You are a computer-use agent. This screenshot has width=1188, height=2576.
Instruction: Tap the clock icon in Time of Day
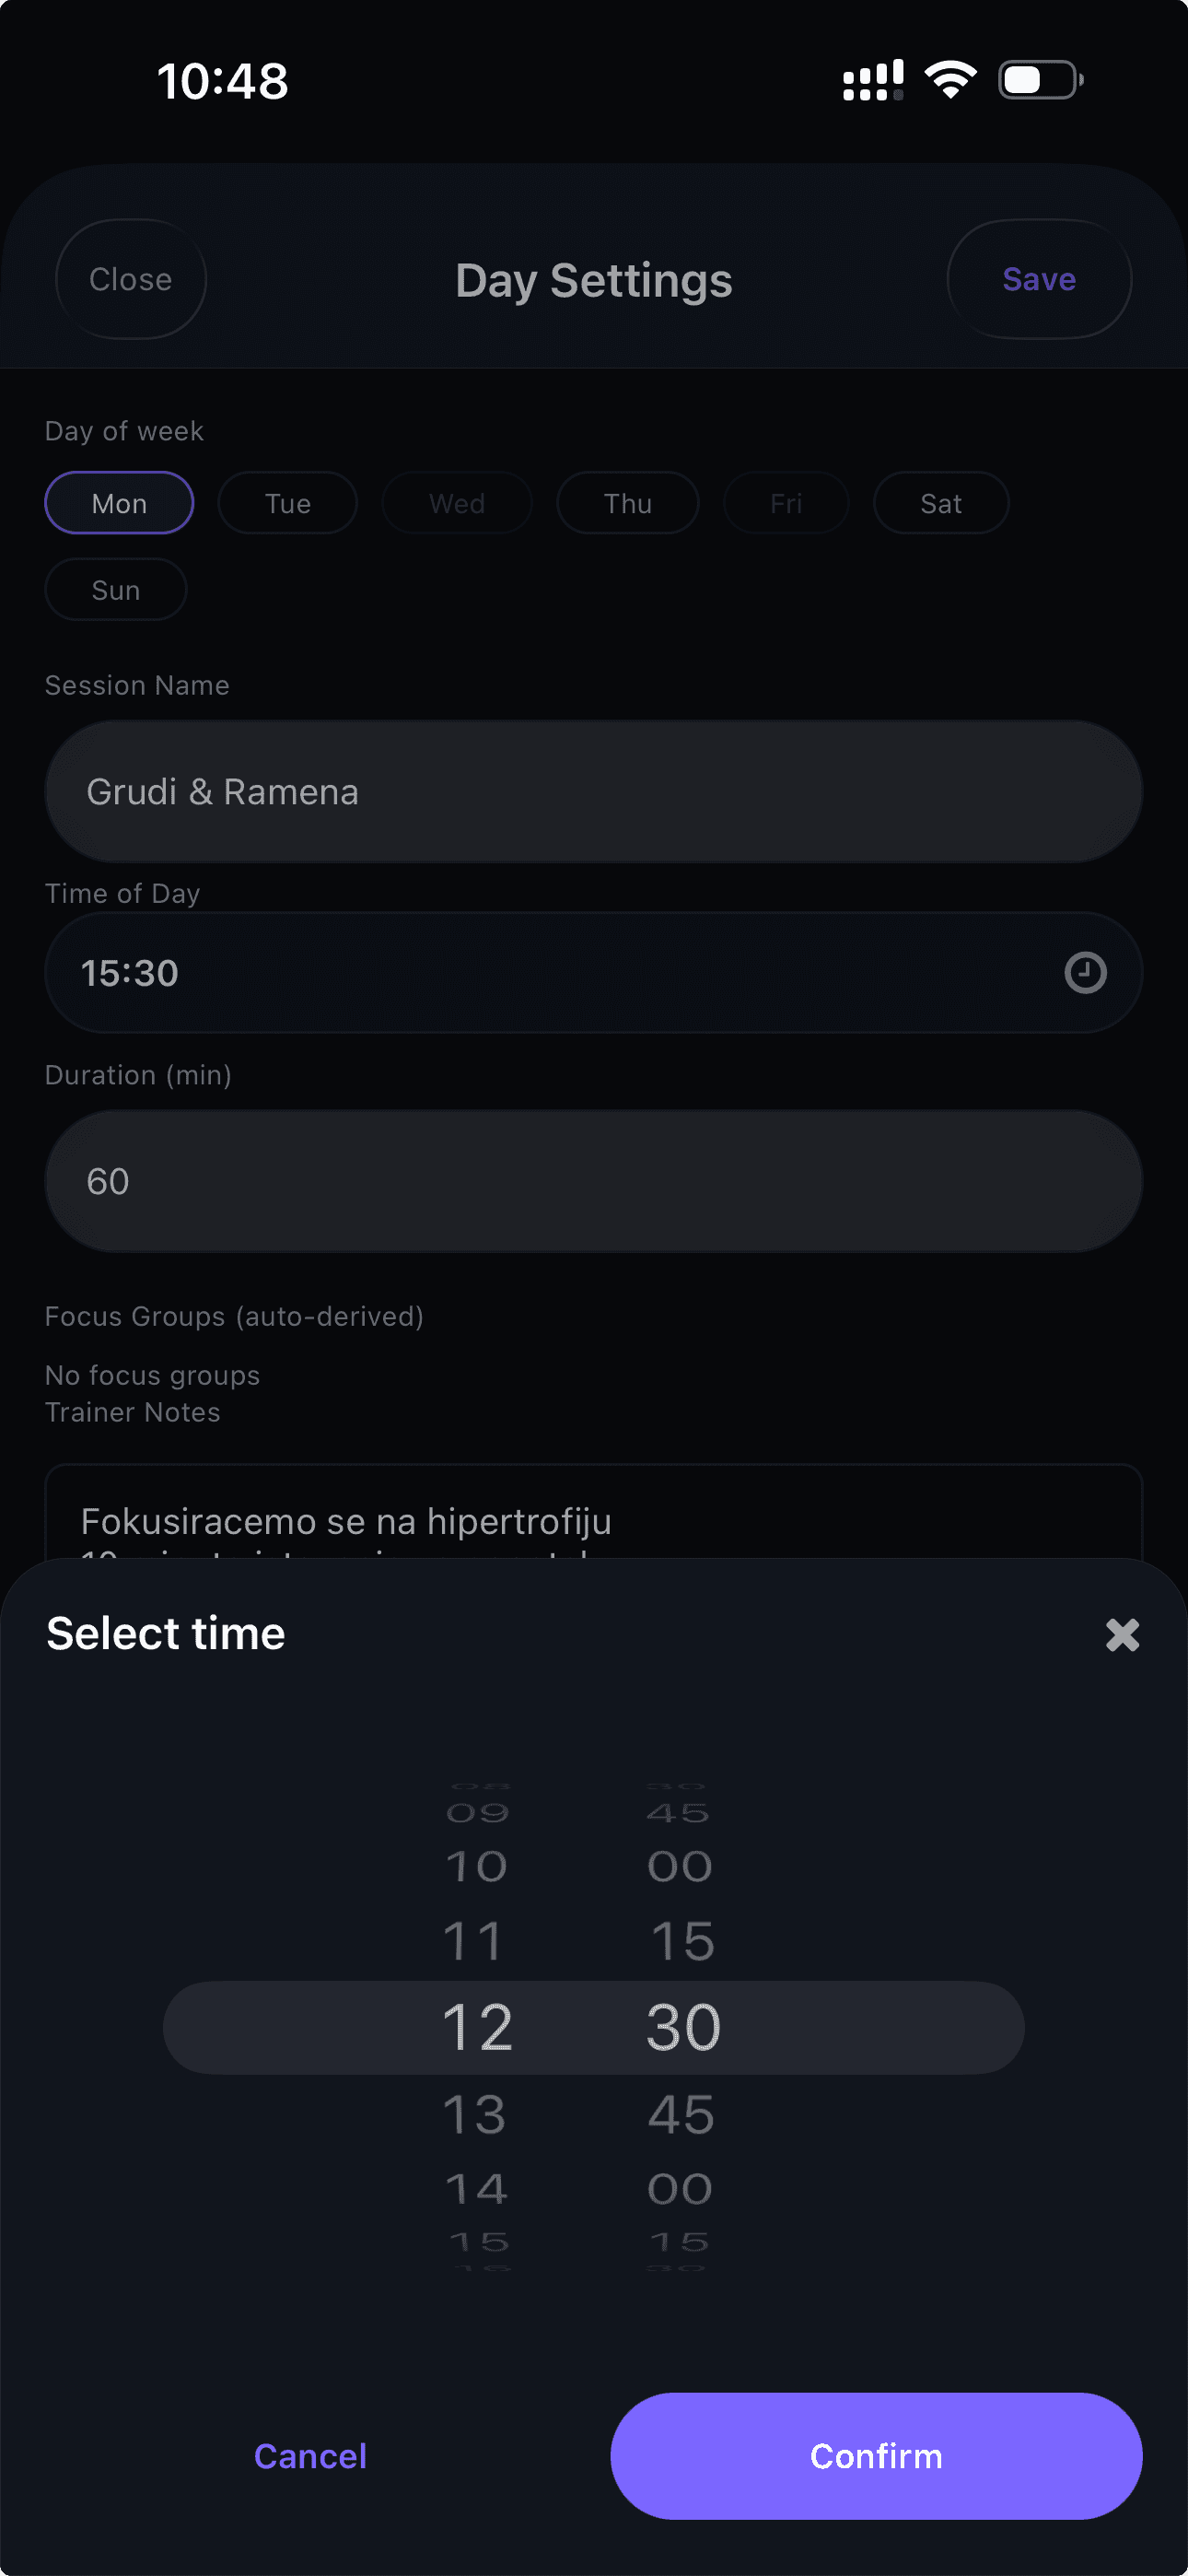(x=1084, y=972)
